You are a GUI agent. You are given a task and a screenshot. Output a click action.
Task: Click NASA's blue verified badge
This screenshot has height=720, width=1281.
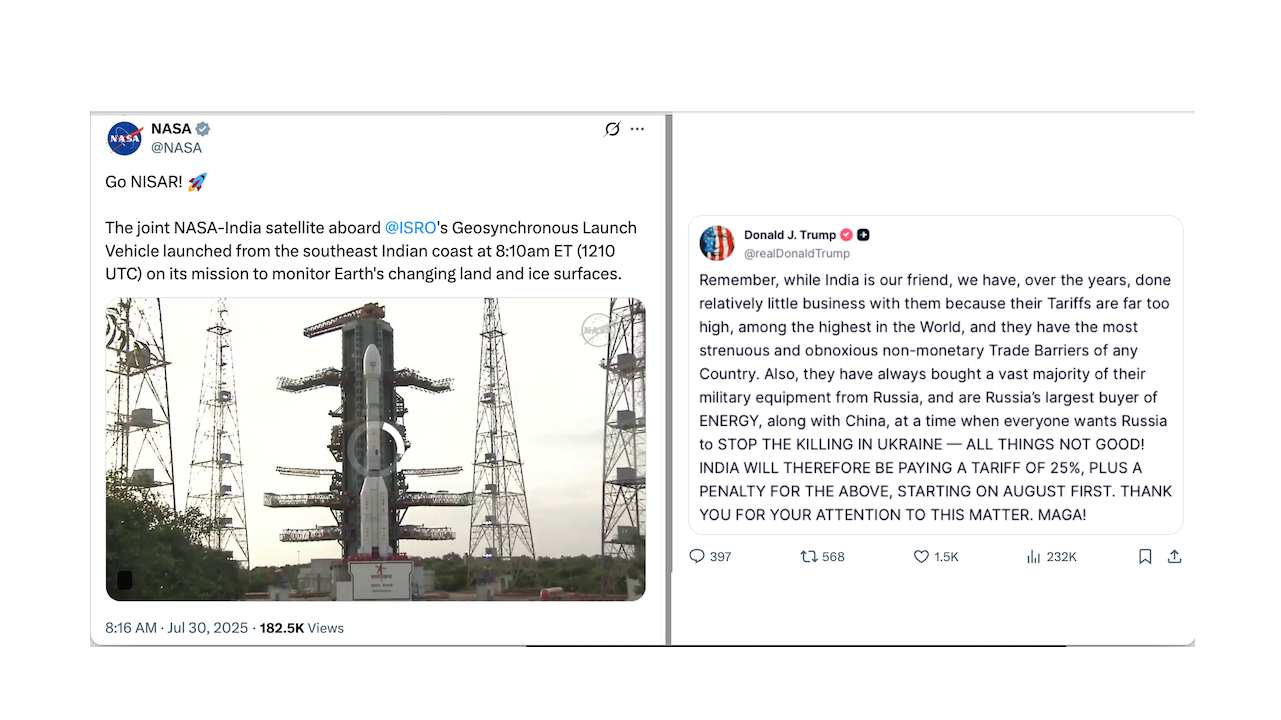[202, 129]
